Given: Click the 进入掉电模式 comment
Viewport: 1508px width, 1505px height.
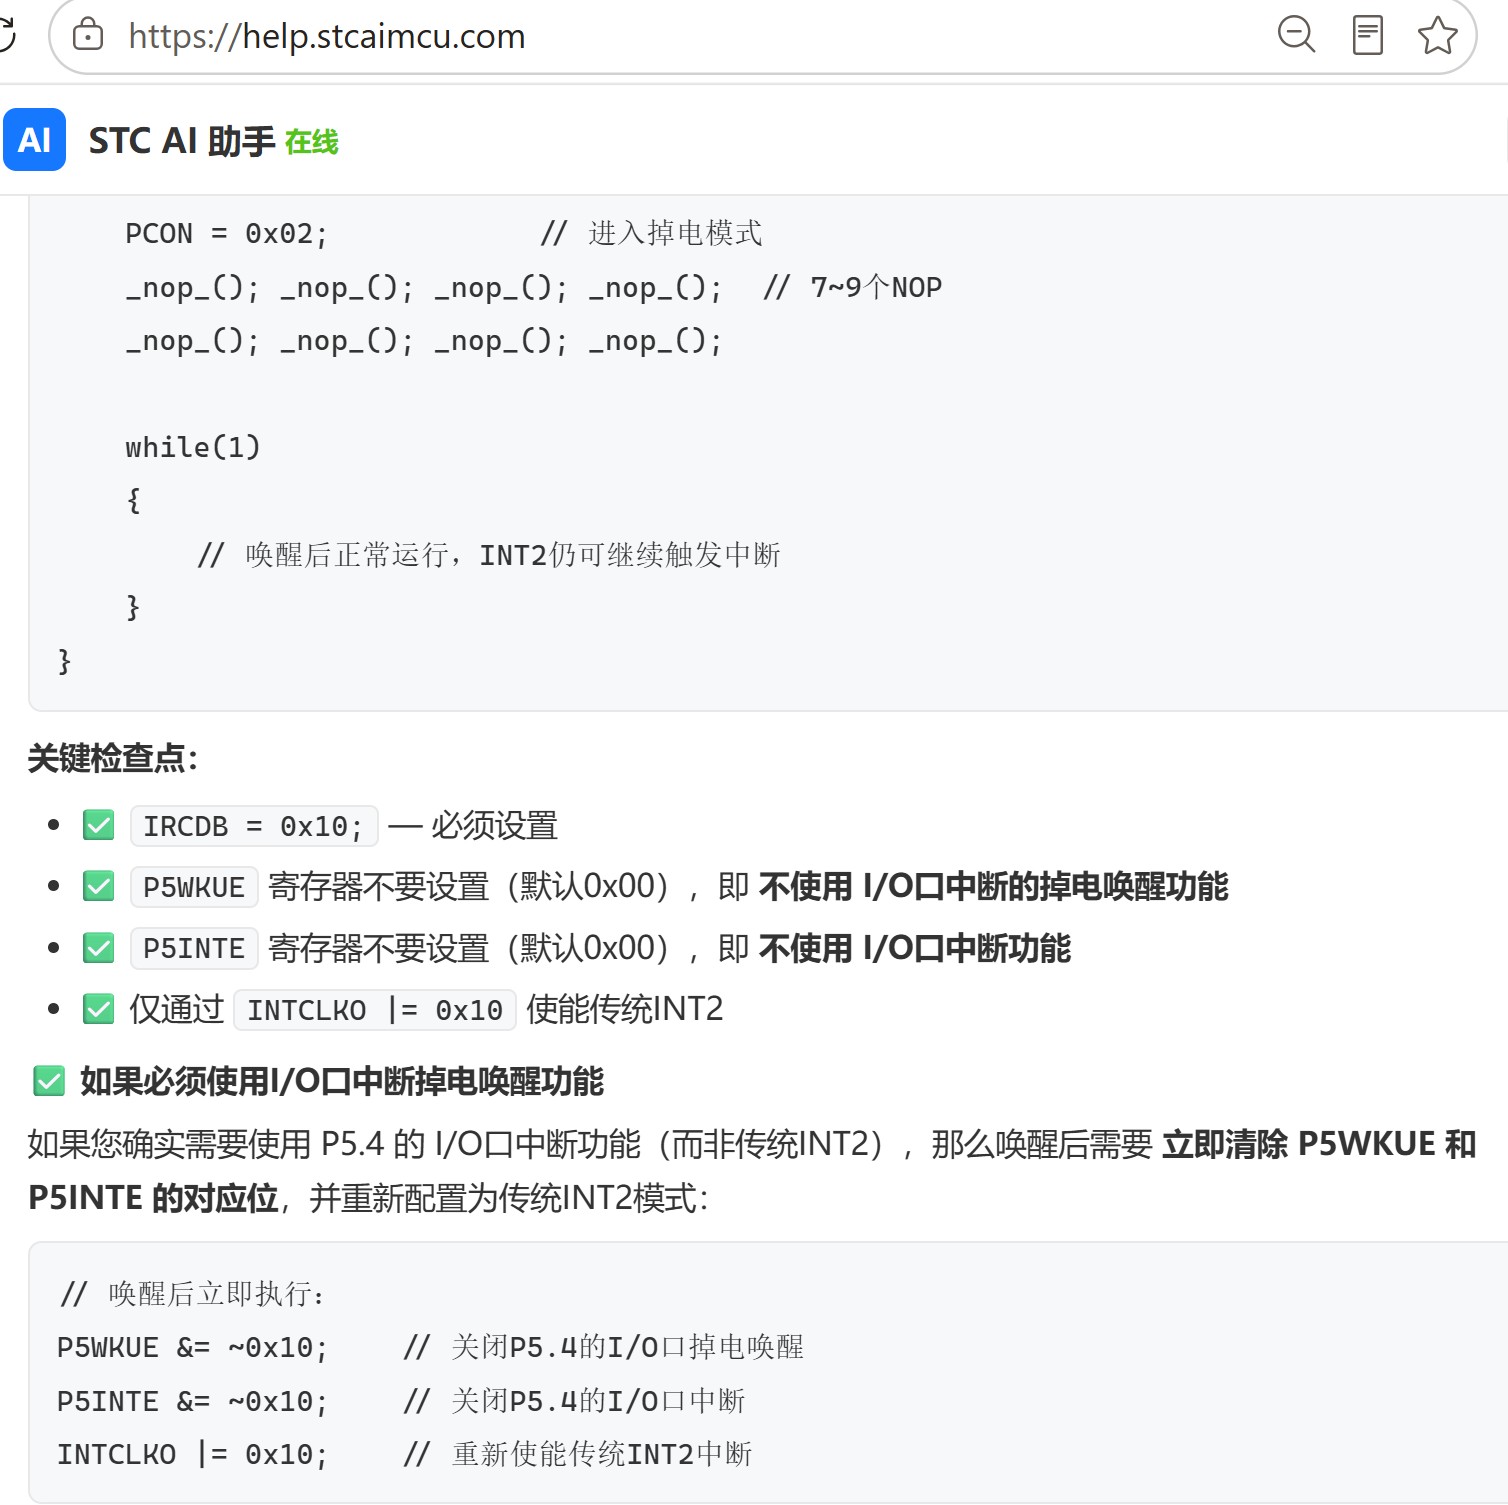Looking at the screenshot, I should (x=652, y=234).
